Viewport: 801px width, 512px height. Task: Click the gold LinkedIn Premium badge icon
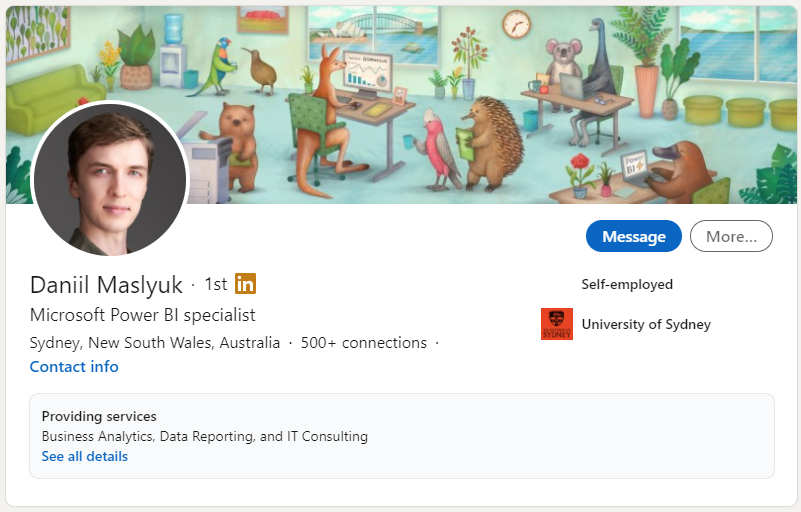coord(245,284)
